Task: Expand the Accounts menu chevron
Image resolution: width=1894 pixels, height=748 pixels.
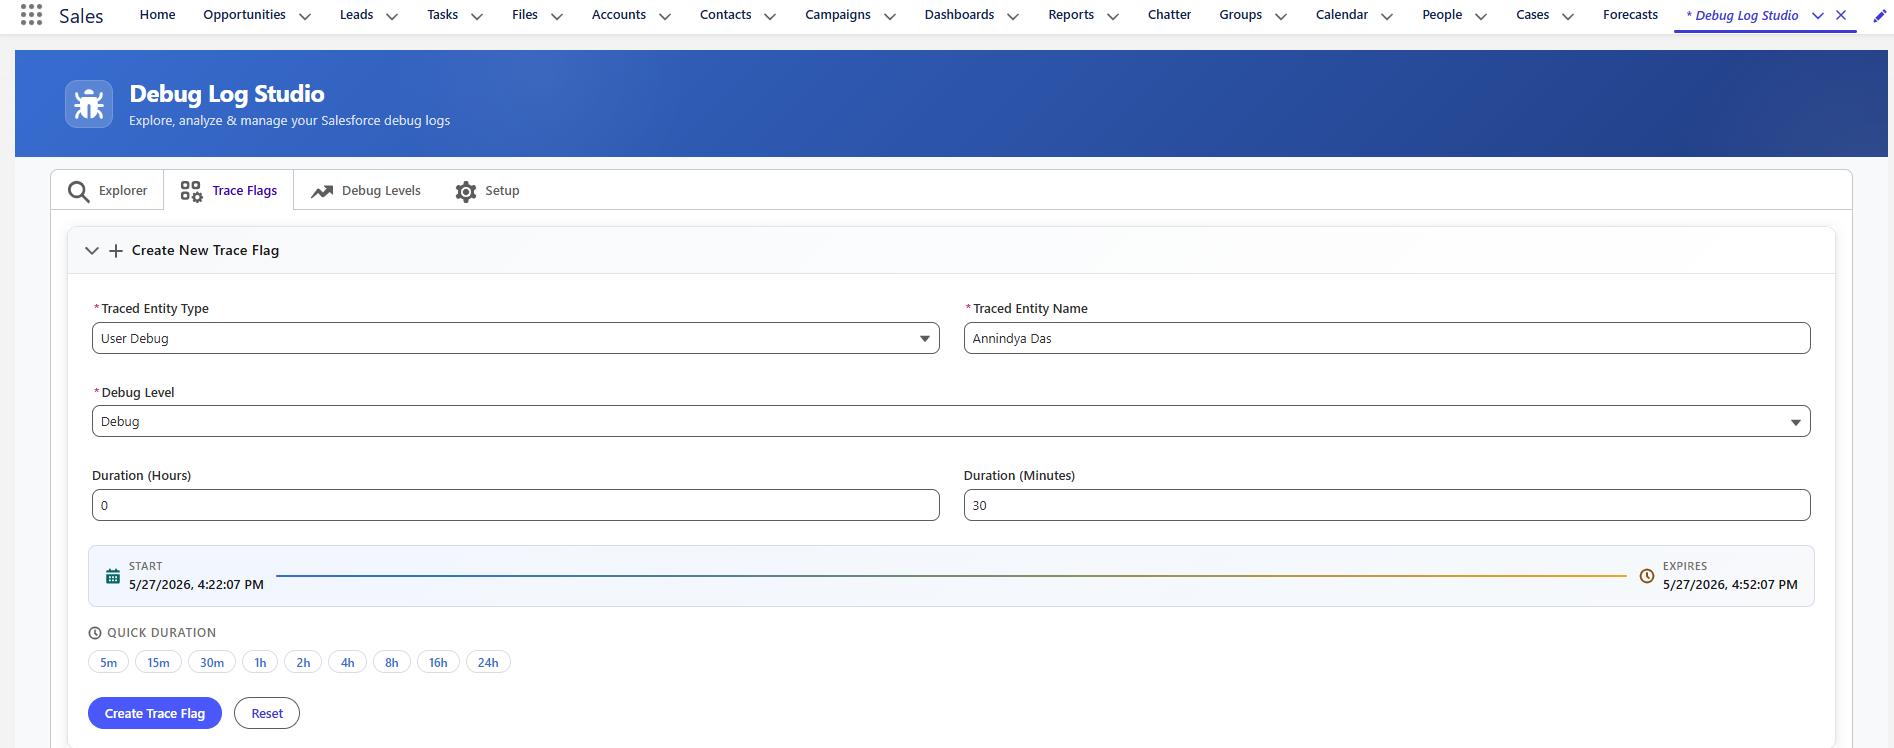Action: (665, 16)
